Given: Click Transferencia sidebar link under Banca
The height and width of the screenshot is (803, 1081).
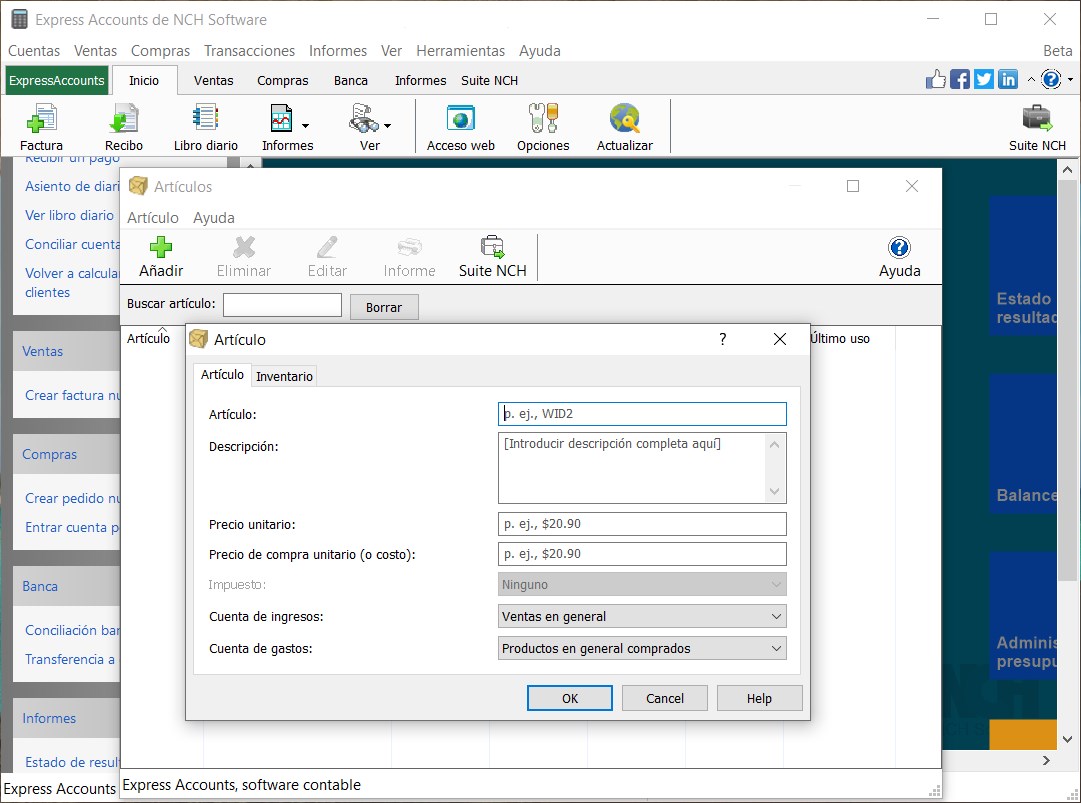Looking at the screenshot, I should pos(70,659).
